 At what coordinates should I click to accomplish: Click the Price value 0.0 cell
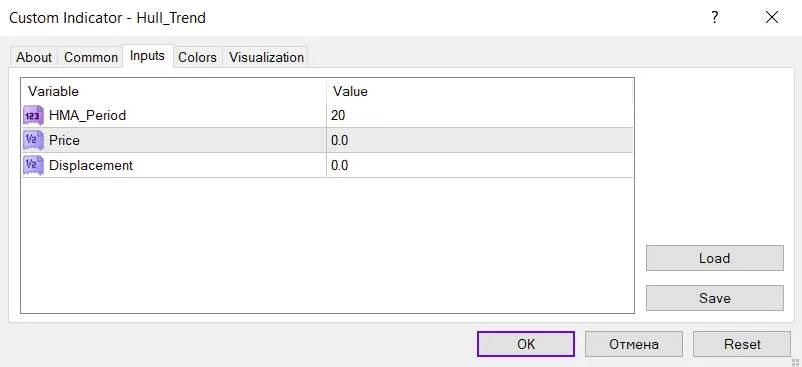(x=480, y=140)
